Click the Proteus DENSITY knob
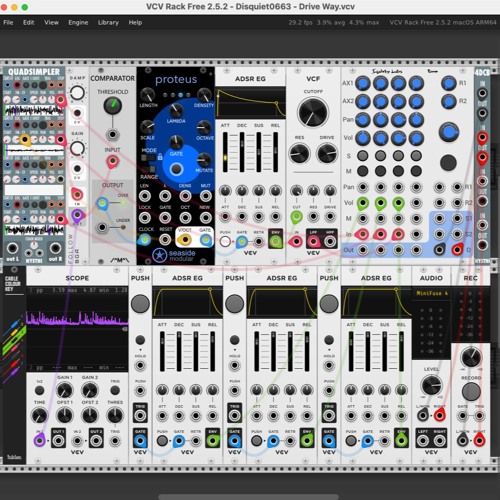This screenshot has height=500, width=500. point(204,95)
